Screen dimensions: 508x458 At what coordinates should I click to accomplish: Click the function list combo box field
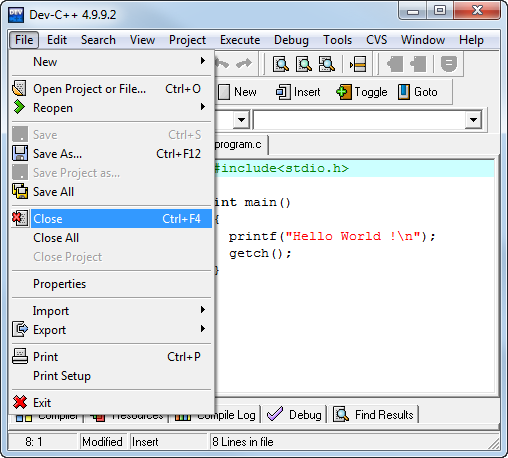pyautogui.click(x=360, y=120)
